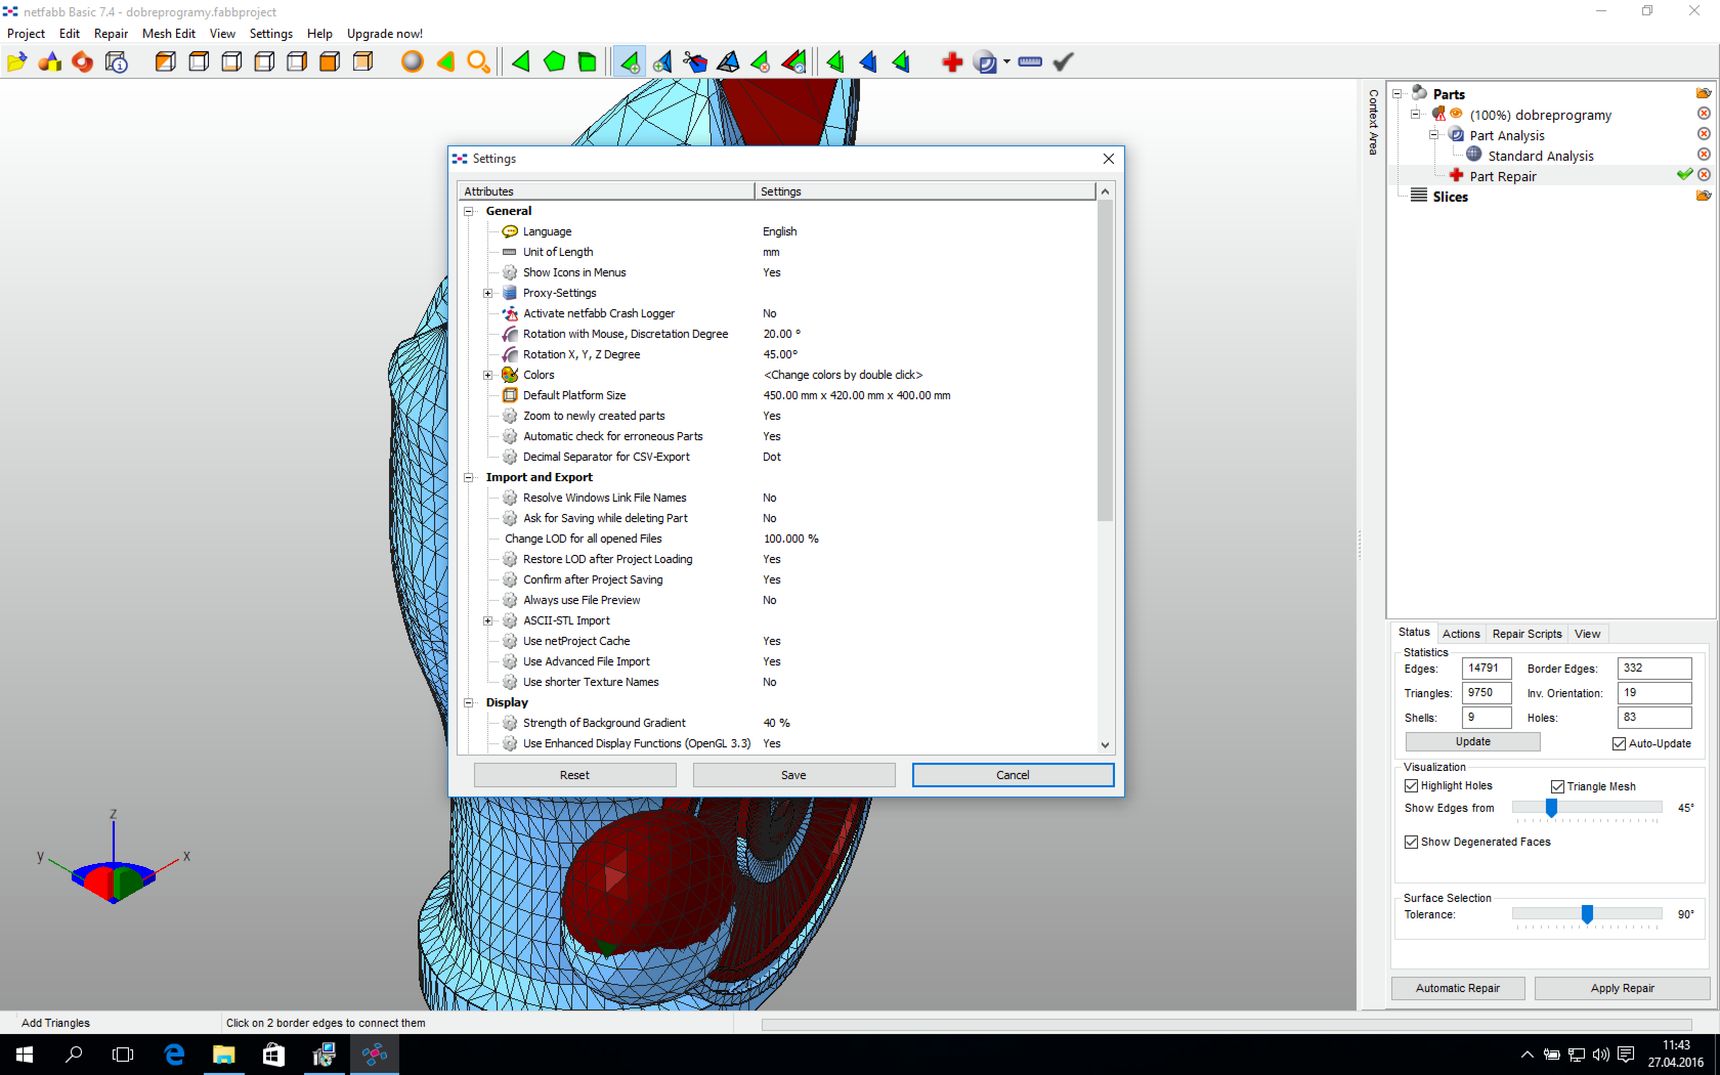Viewport: 1720px width, 1075px height.
Task: Switch to the Actions tab
Action: click(x=1461, y=634)
